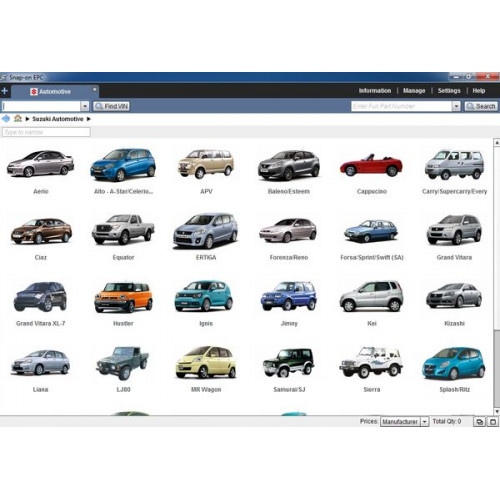
Task: Select the Baleno/Esteem car image
Action: click(x=288, y=165)
